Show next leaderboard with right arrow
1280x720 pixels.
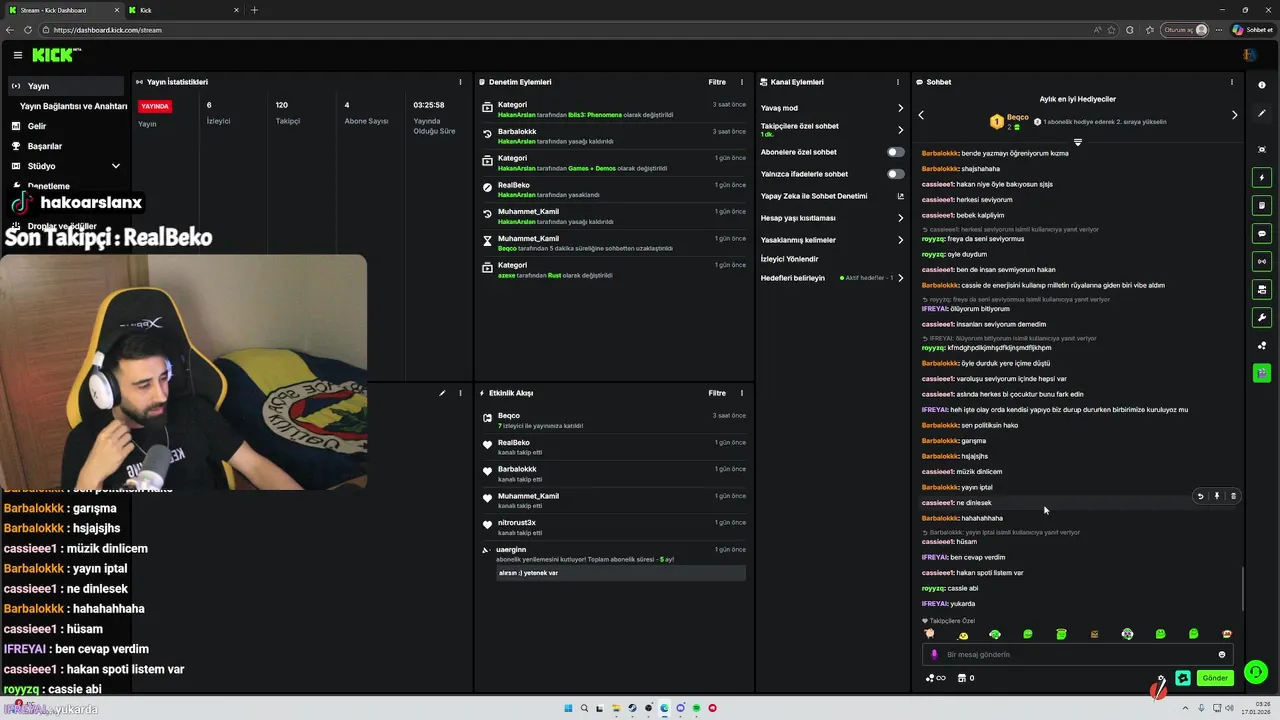pos(1234,115)
